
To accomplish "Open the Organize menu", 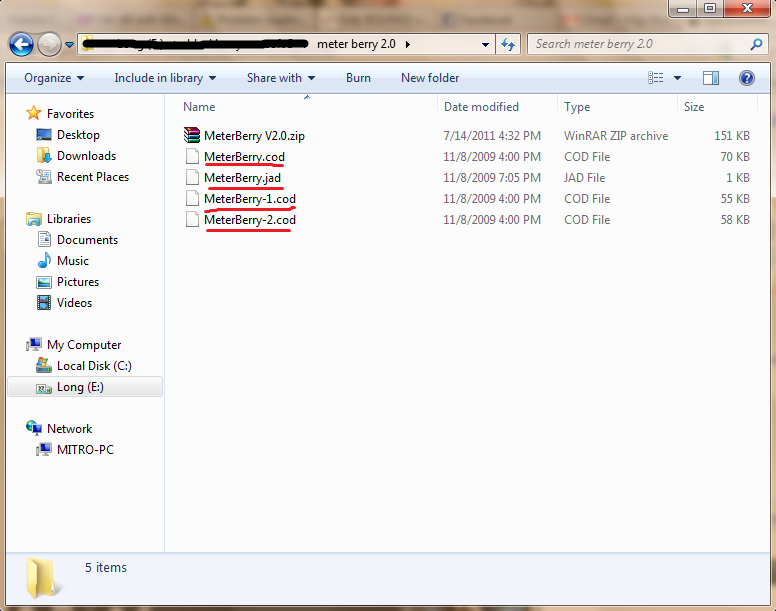I will pos(54,78).
